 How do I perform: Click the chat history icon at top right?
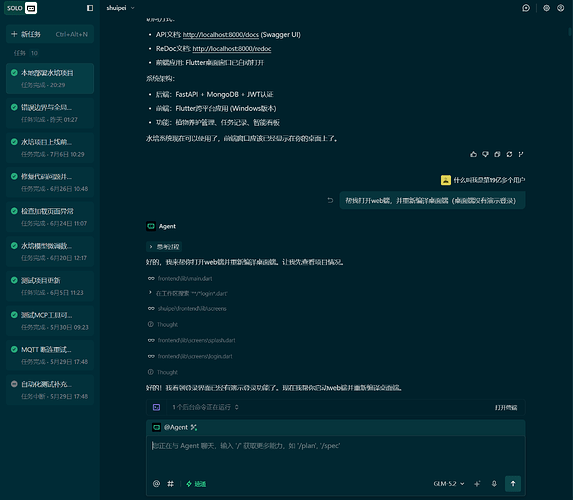click(526, 8)
